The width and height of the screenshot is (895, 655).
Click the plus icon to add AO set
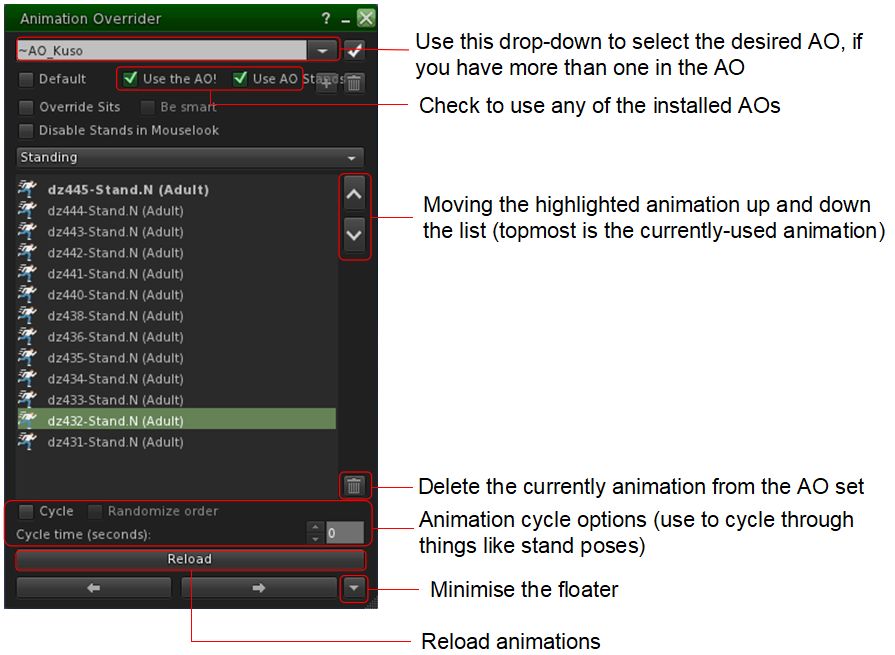(x=326, y=84)
